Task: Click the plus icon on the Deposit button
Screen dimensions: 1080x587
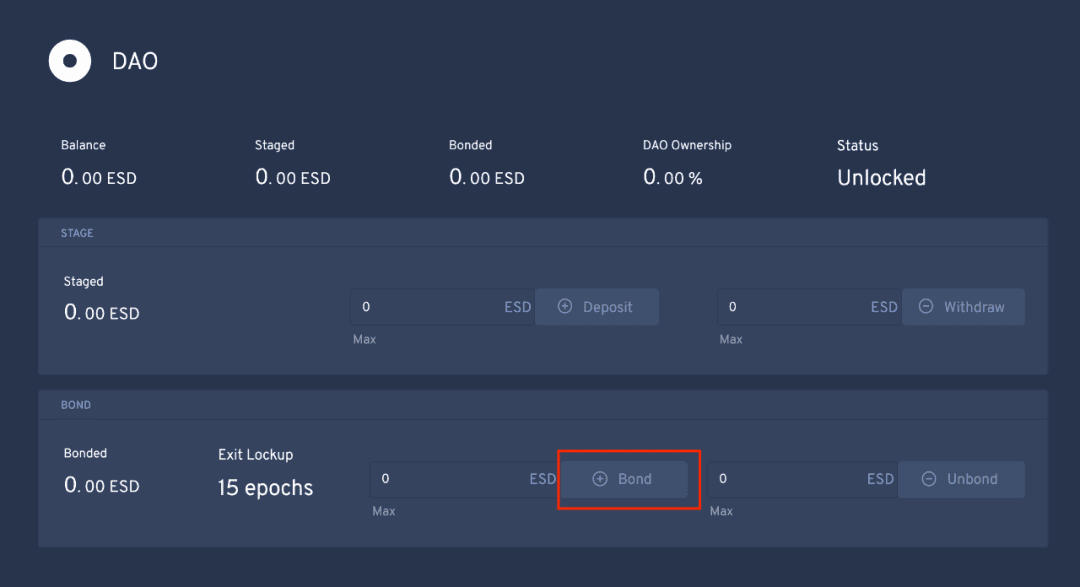Action: point(565,307)
